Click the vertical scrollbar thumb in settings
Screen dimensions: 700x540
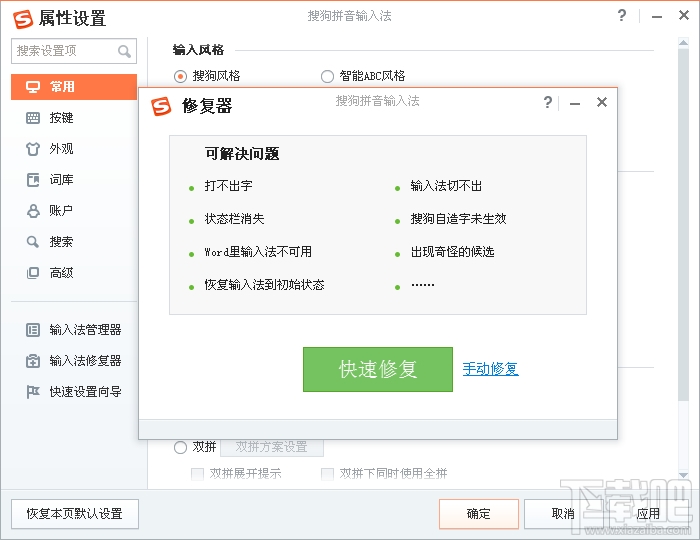tap(683, 224)
